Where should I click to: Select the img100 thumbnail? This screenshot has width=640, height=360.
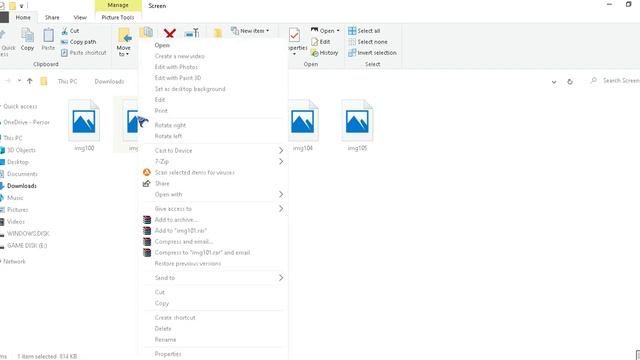(84, 125)
